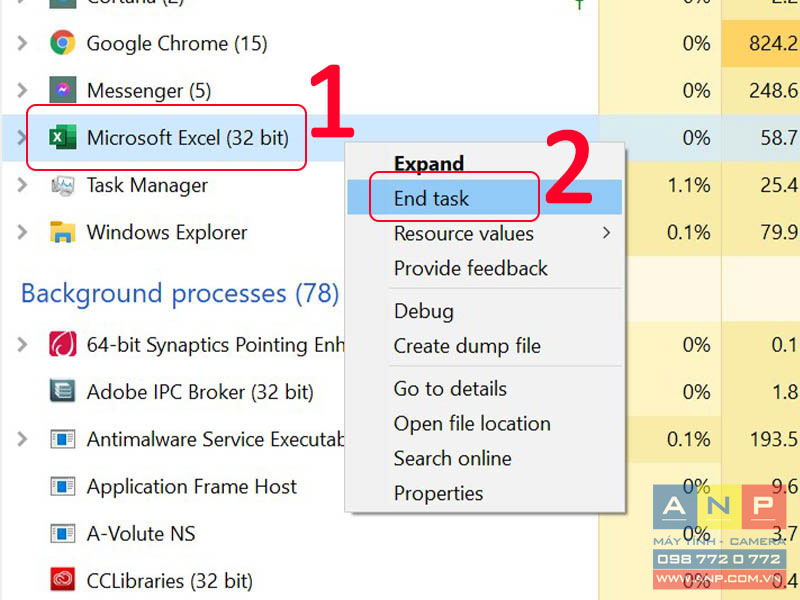The width and height of the screenshot is (800, 600).
Task: Click the Google Chrome process icon
Action: [x=63, y=43]
